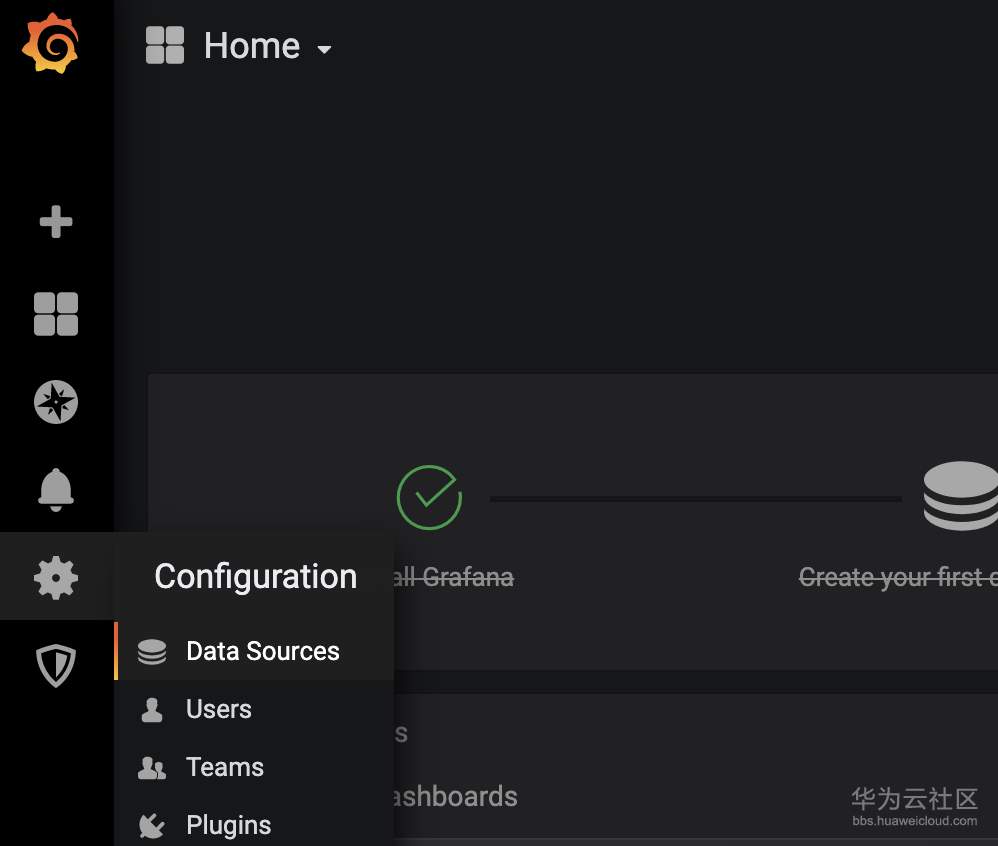Screen dimensions: 998x846
Task: Click the Configuration flyout menu header
Action: pyautogui.click(x=255, y=576)
